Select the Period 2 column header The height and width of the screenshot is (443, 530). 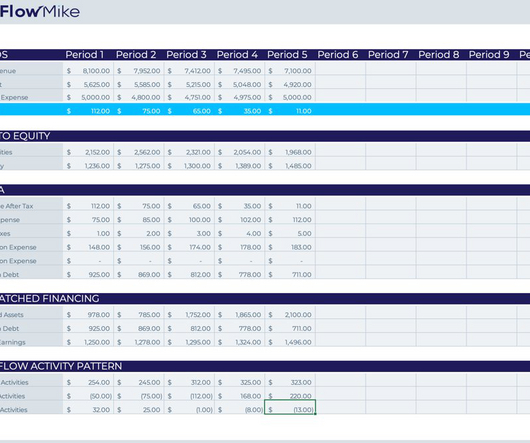tap(136, 55)
